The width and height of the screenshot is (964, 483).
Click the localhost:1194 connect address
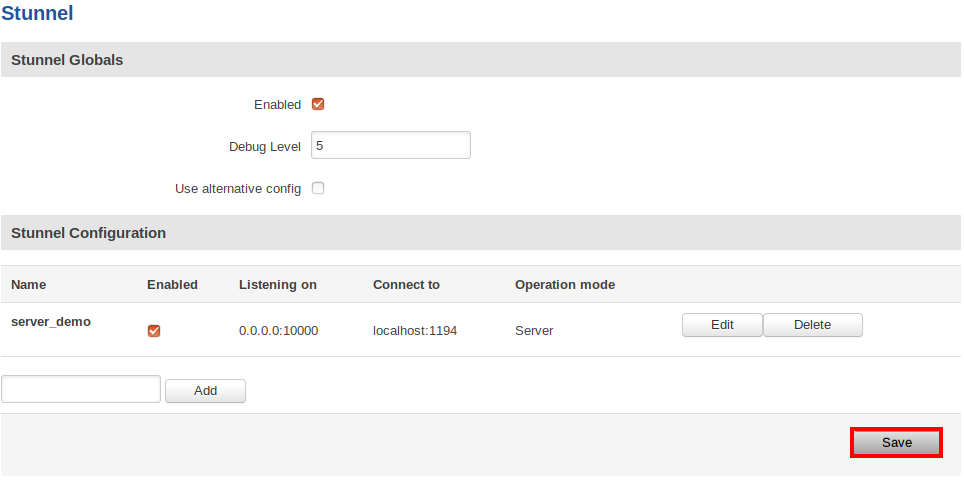point(415,331)
